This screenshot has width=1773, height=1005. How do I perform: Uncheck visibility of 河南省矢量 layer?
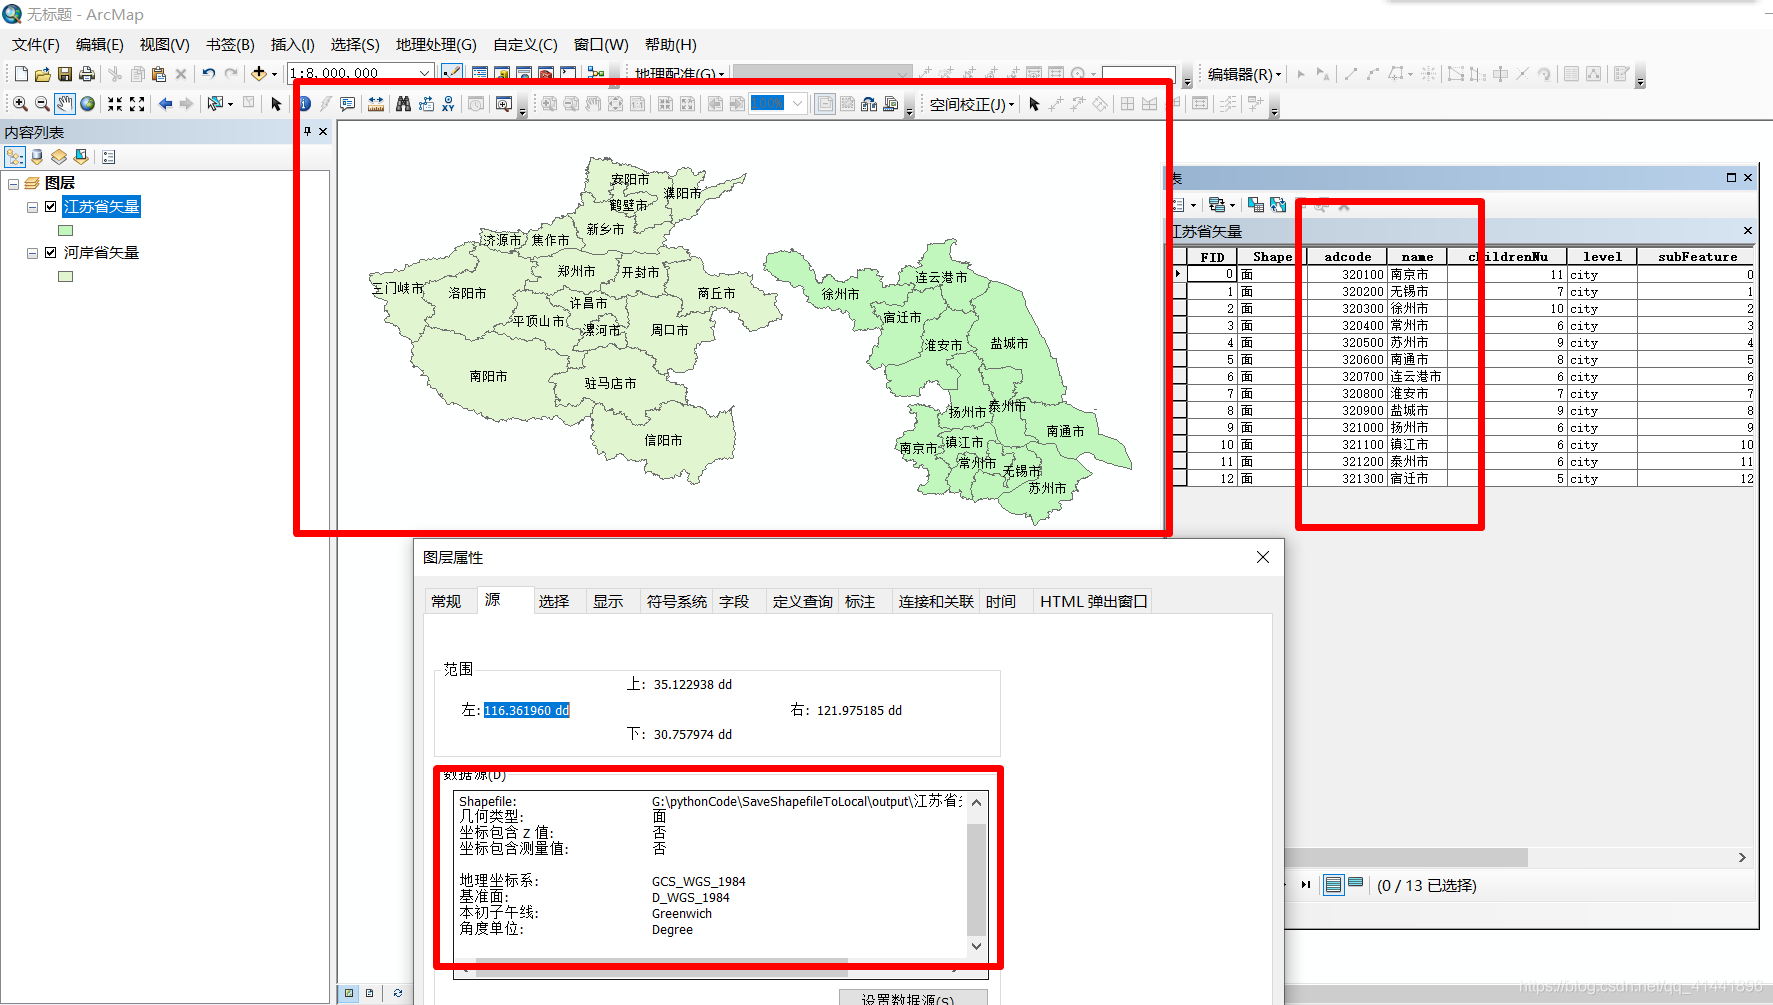tap(50, 252)
